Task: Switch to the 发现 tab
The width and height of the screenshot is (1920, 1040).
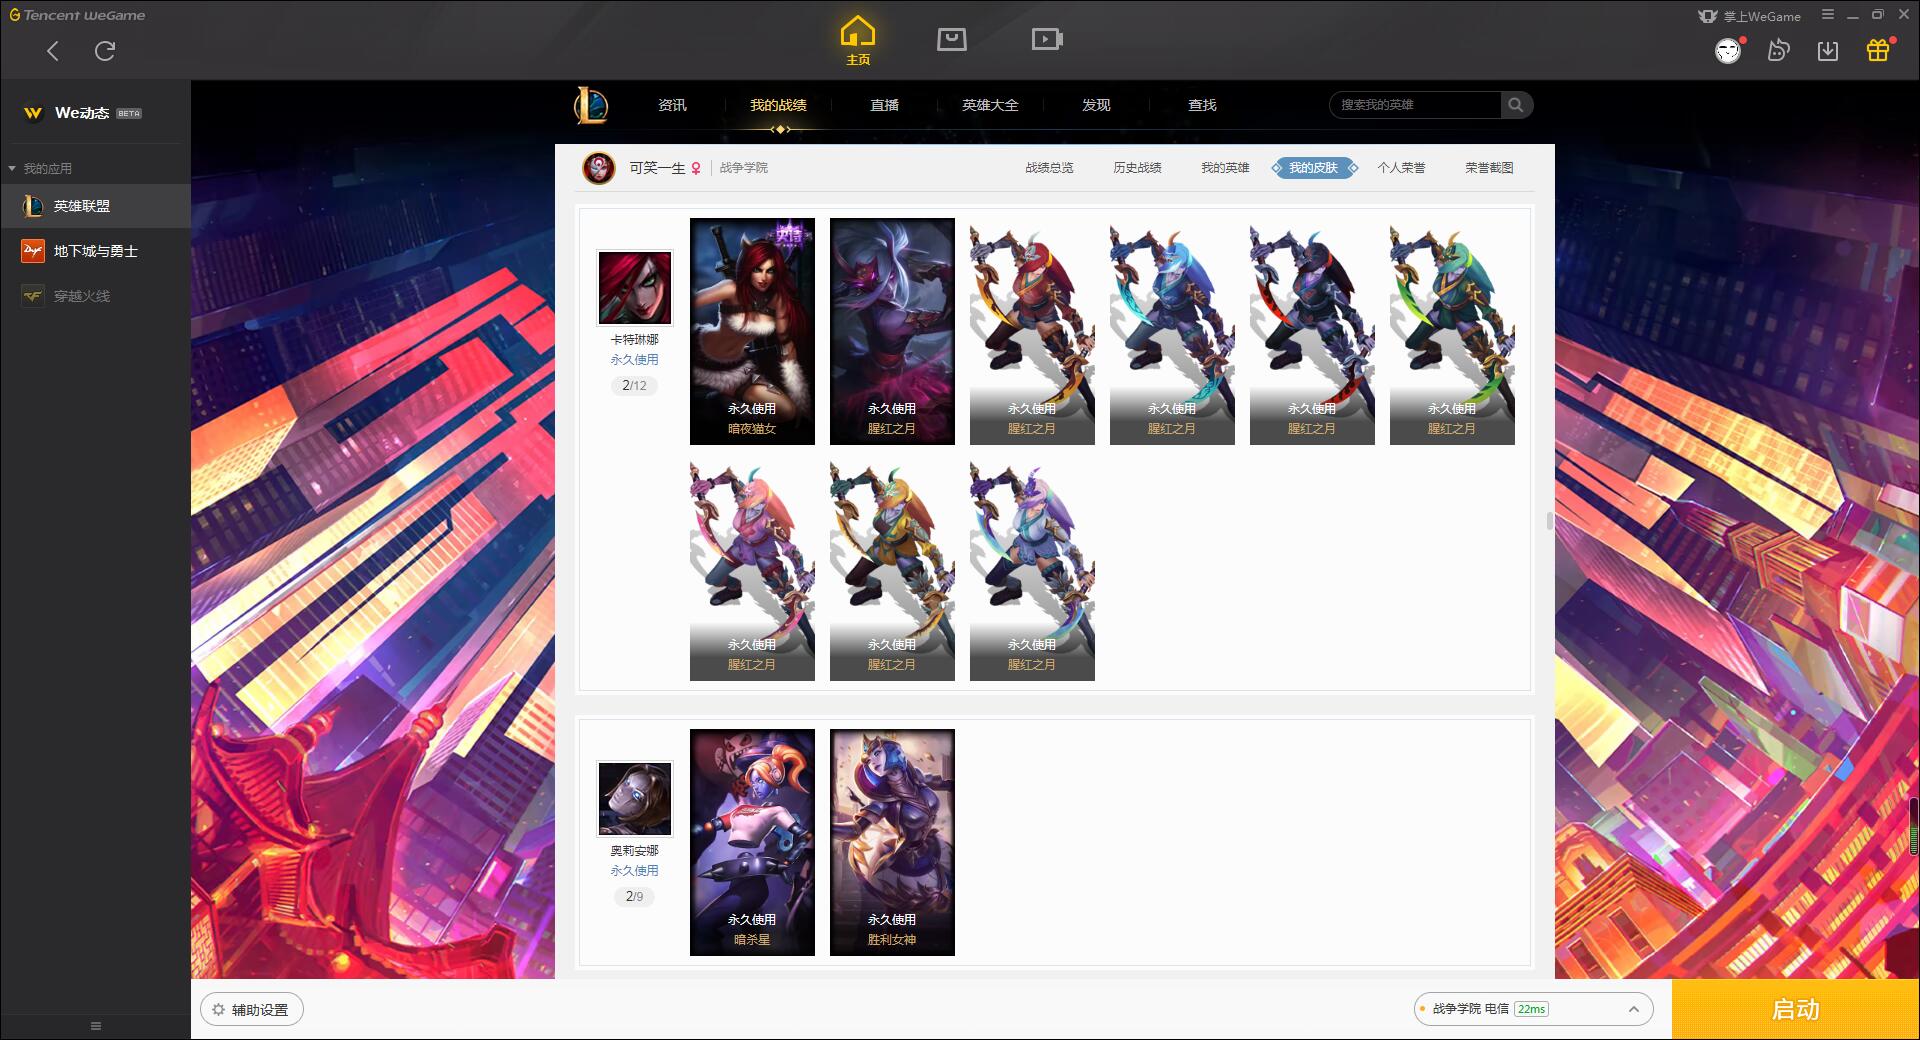Action: [1096, 105]
